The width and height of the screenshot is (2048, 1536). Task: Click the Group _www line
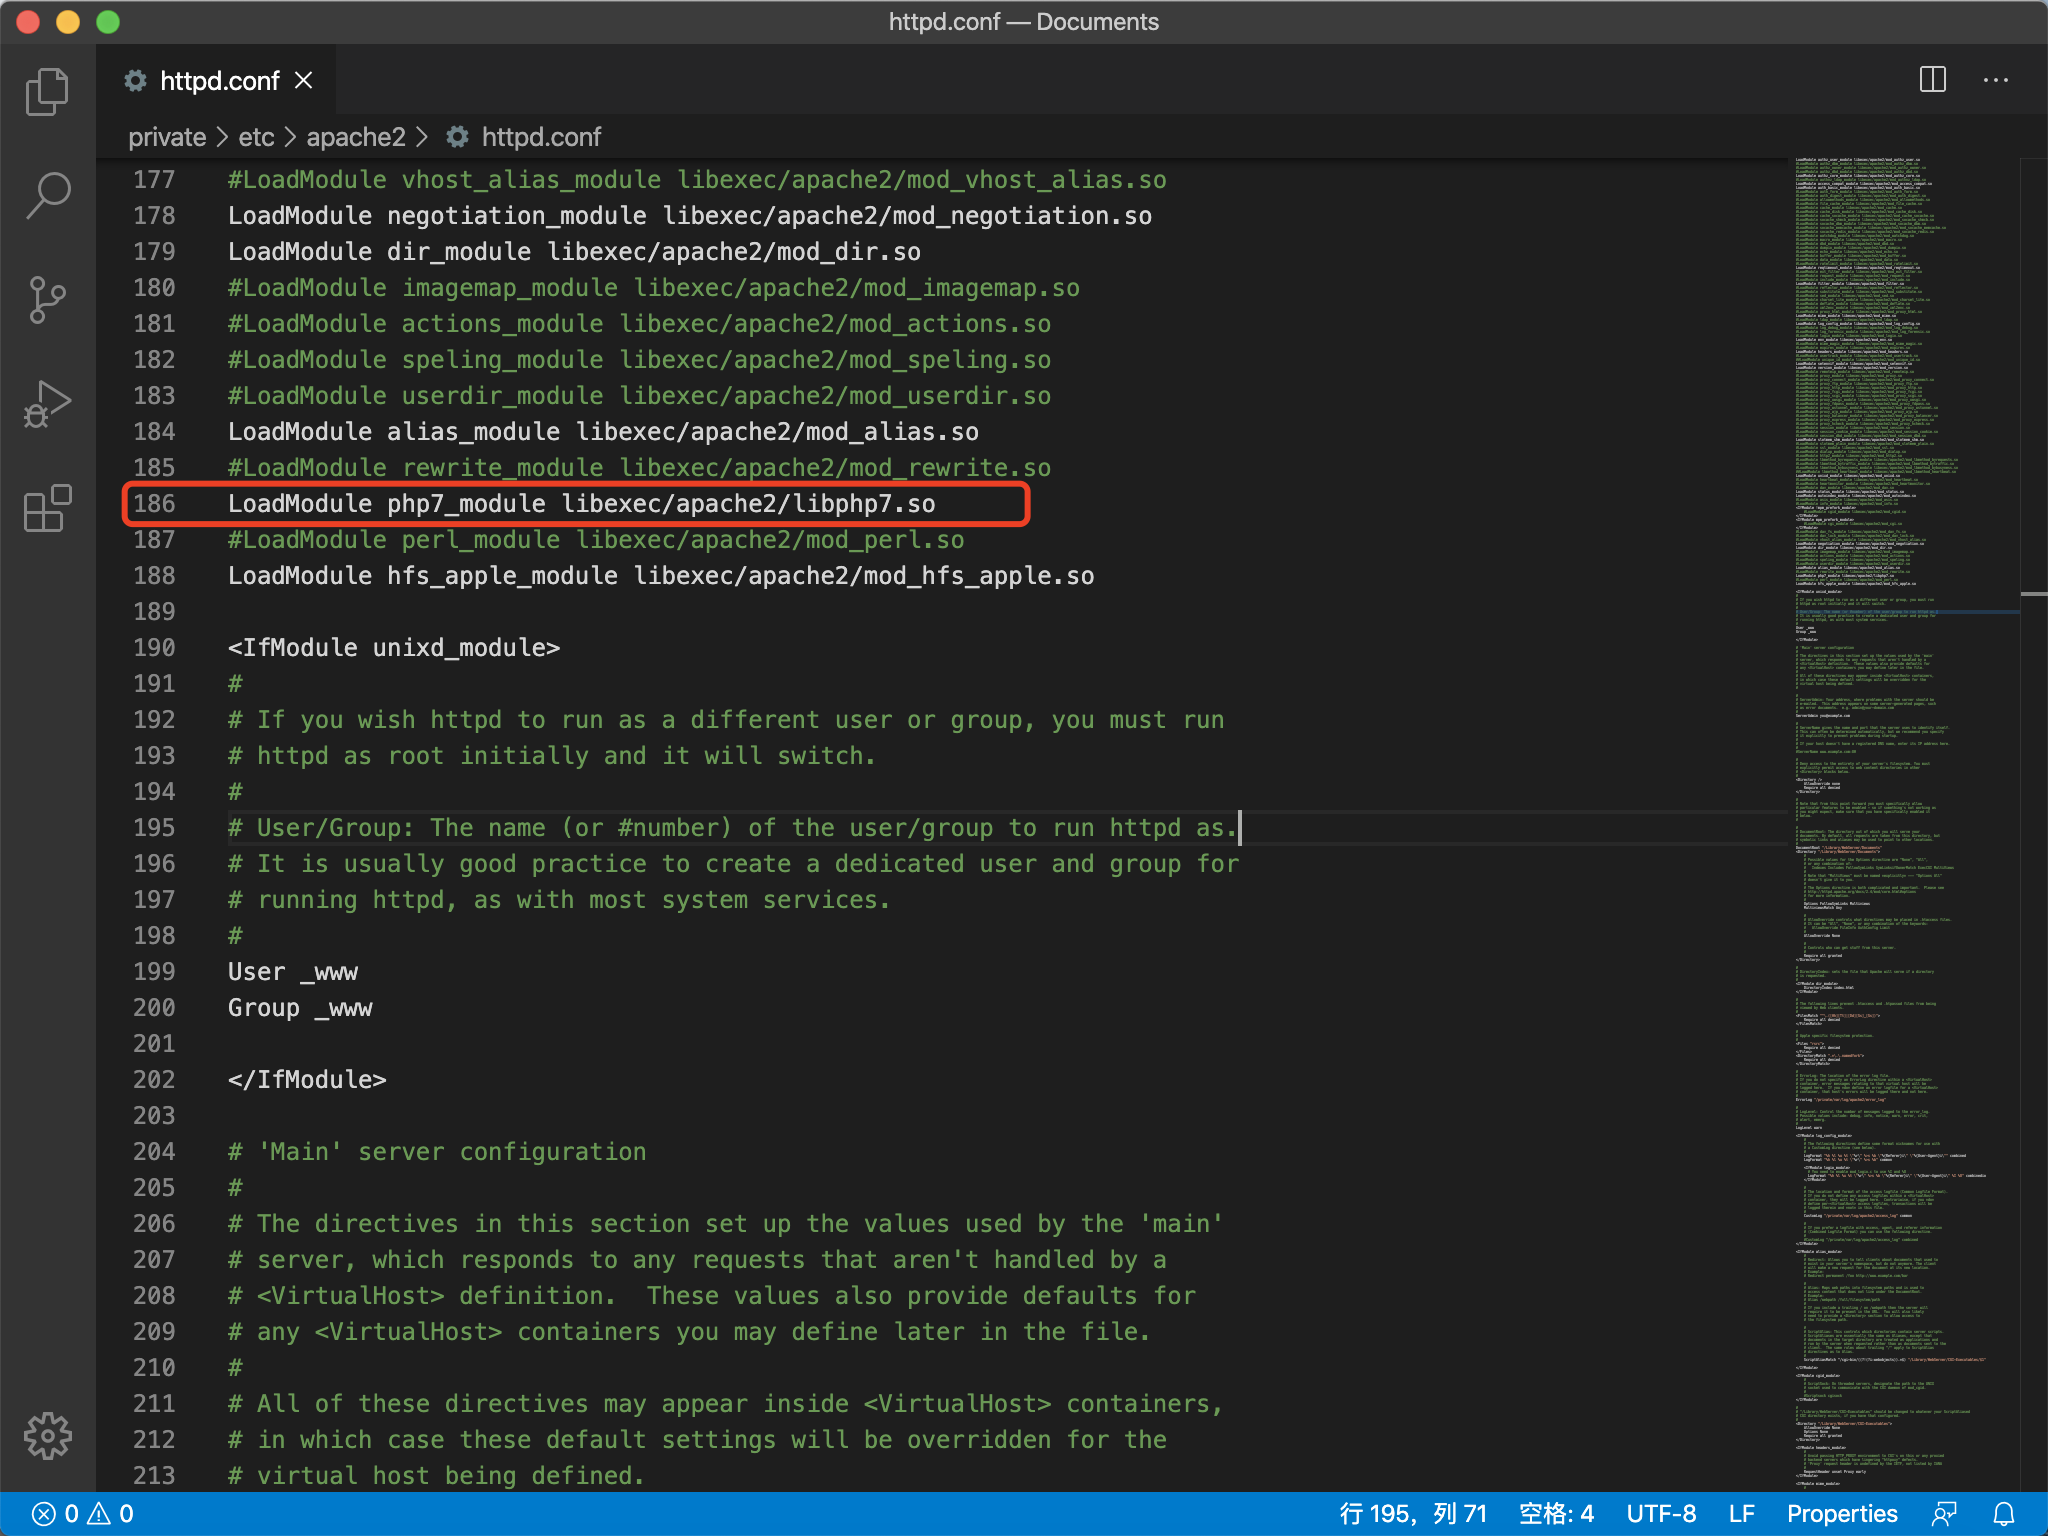tap(300, 1008)
